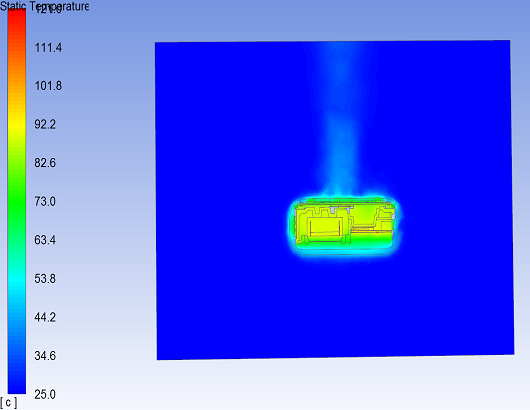Image resolution: width=530 pixels, height=410 pixels.
Task: Click the 53.8 legend value label
Action: tap(45, 279)
